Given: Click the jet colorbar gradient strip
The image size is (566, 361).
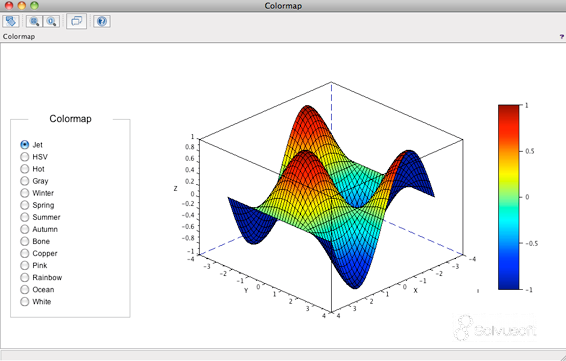Looking at the screenshot, I should click(x=509, y=197).
